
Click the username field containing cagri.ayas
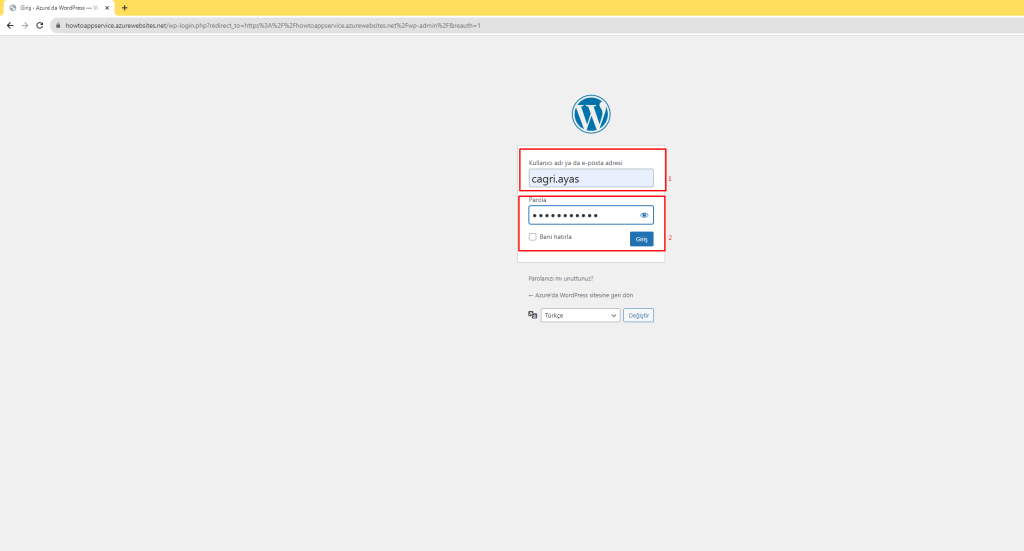[590, 179]
